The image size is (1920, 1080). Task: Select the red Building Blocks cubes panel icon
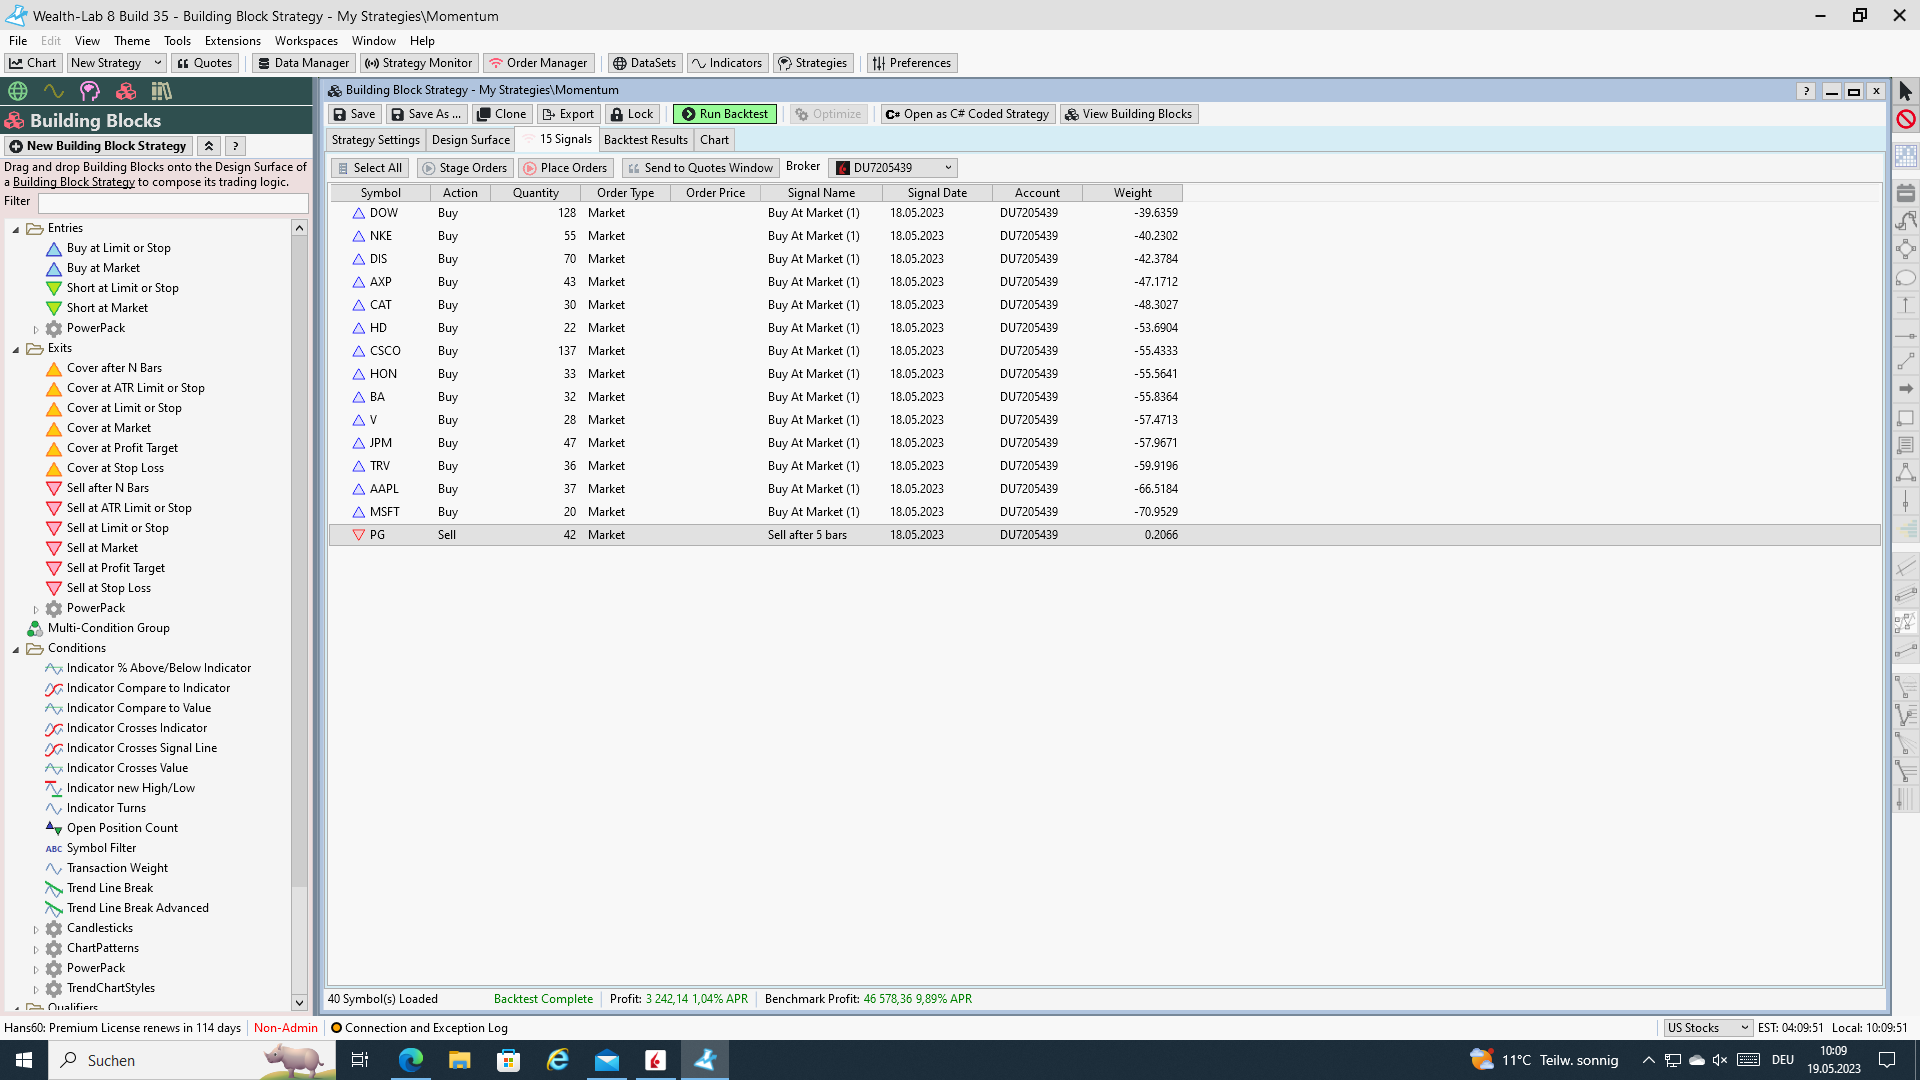tap(126, 91)
